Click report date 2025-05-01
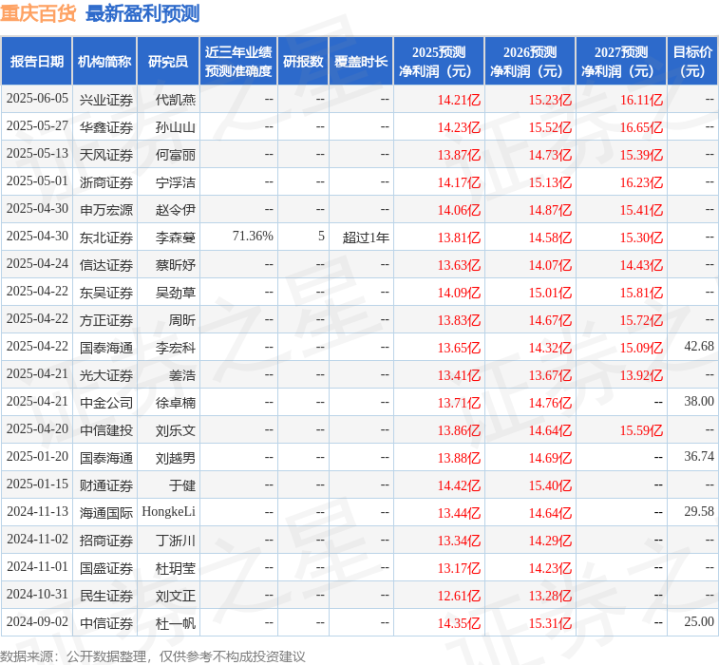The height and width of the screenshot is (665, 719). 37,181
